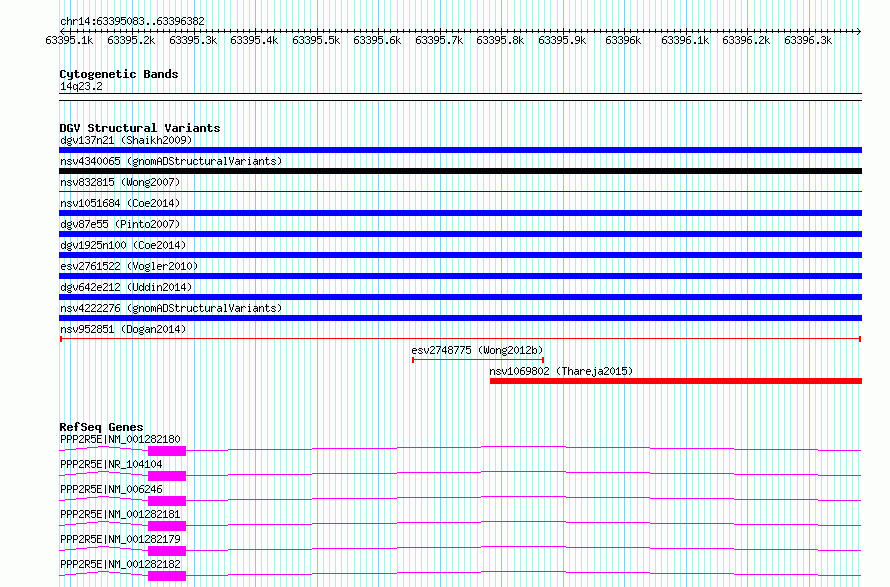Image resolution: width=890 pixels, height=587 pixels.
Task: Select the PPP2R5E|NM_001282181 exon block
Action: coord(167,526)
